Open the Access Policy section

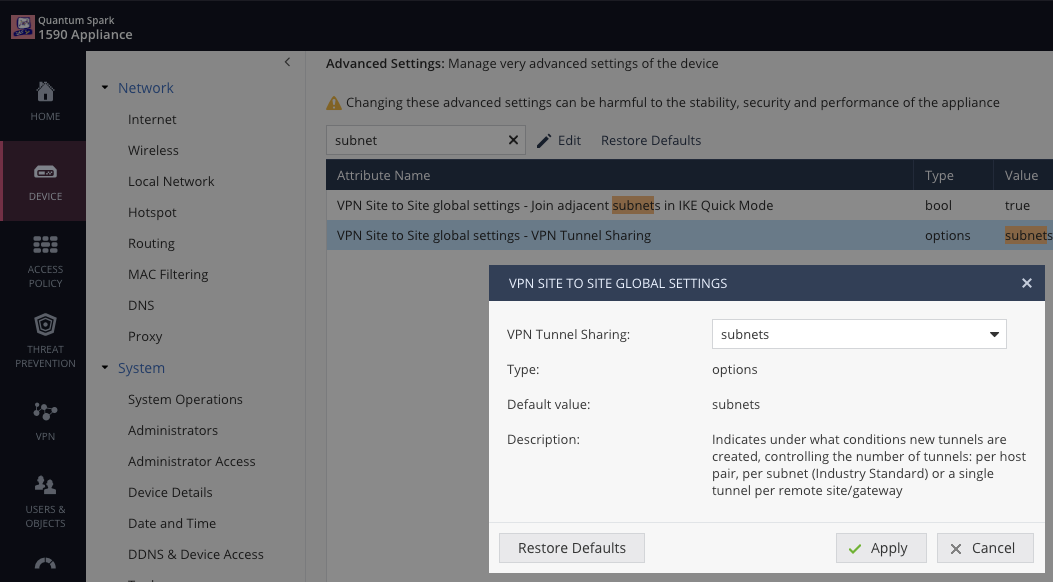click(44, 260)
